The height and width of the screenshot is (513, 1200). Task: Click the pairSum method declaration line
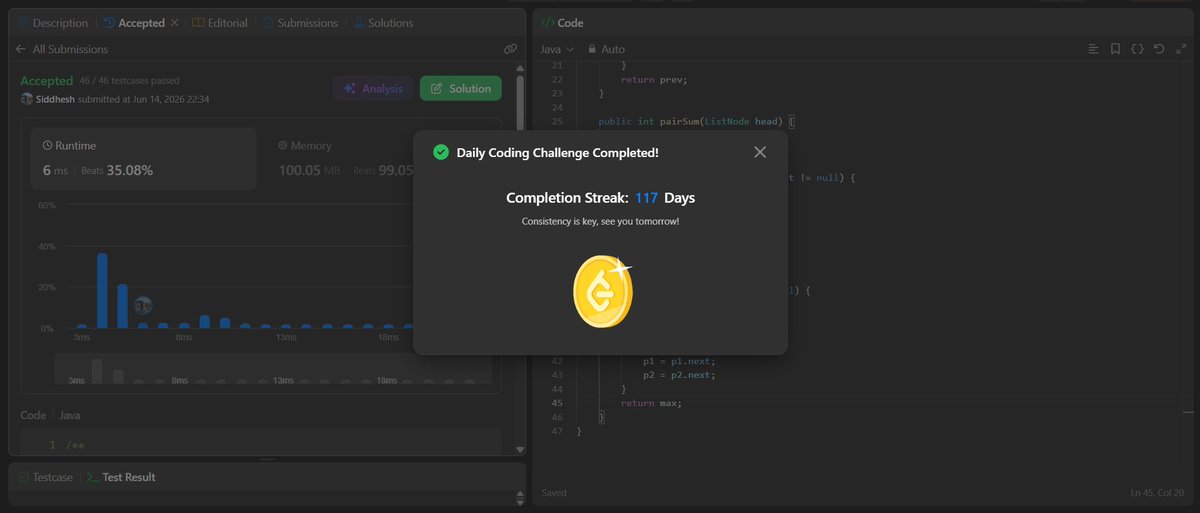[696, 121]
